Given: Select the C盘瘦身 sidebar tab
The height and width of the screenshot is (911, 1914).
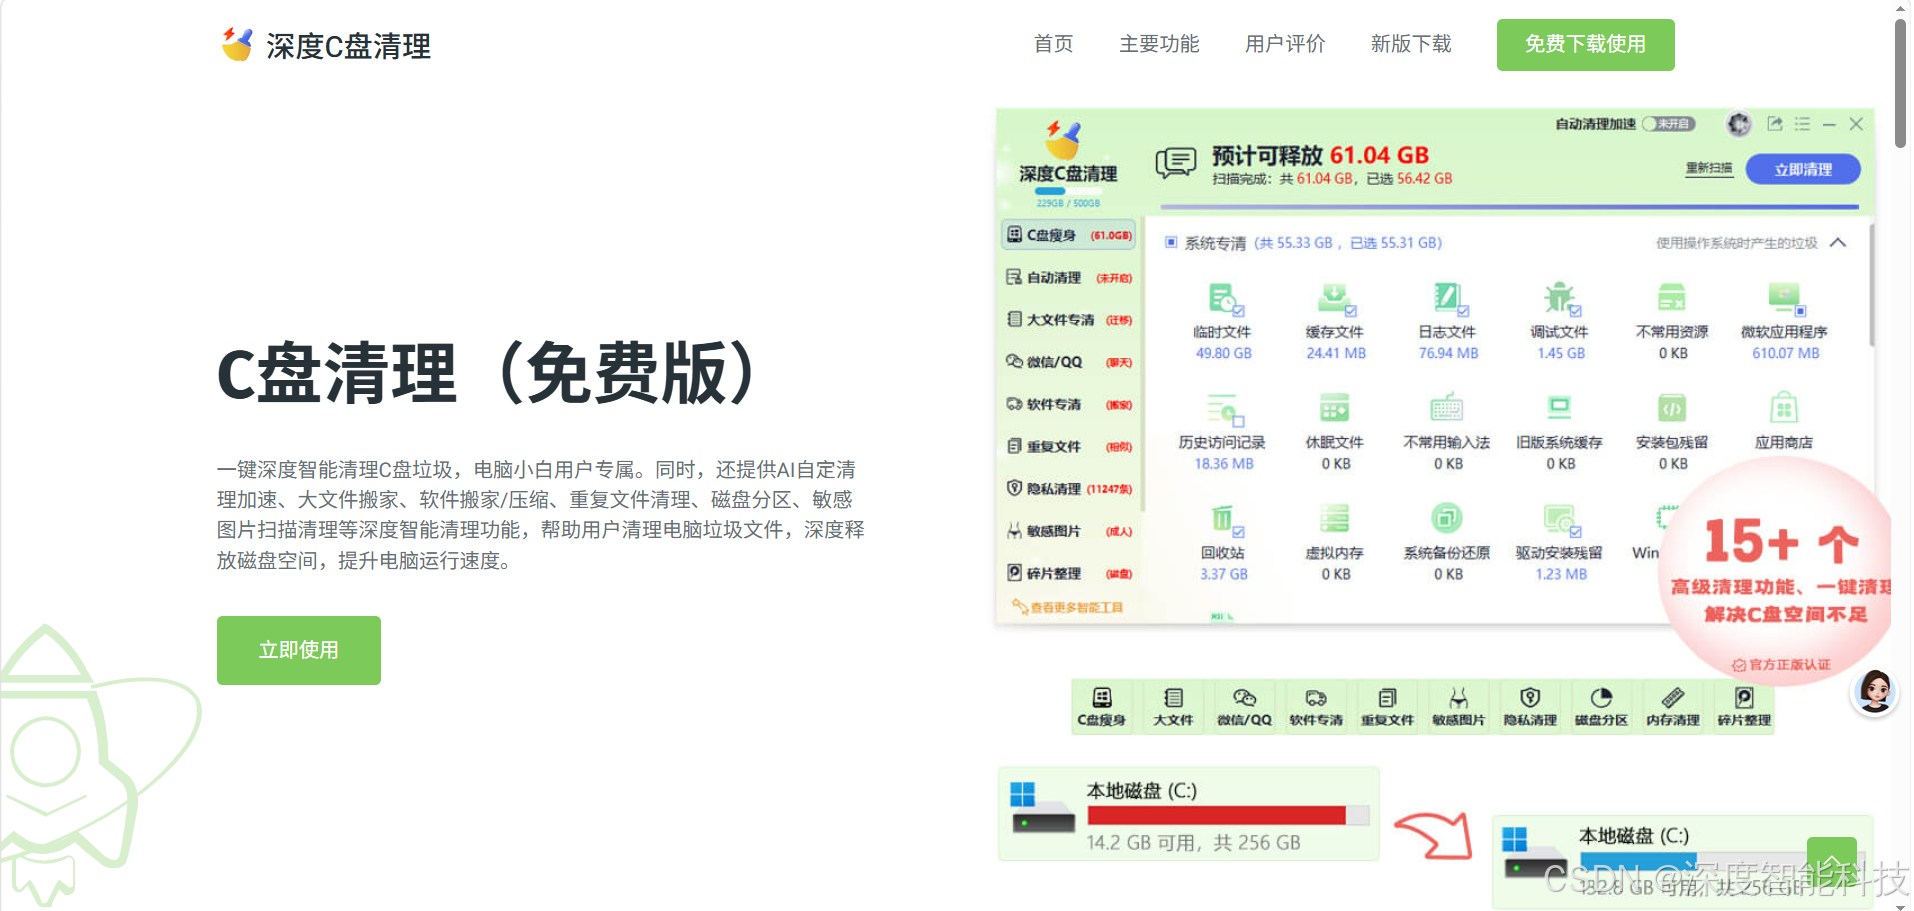Looking at the screenshot, I should [1069, 235].
